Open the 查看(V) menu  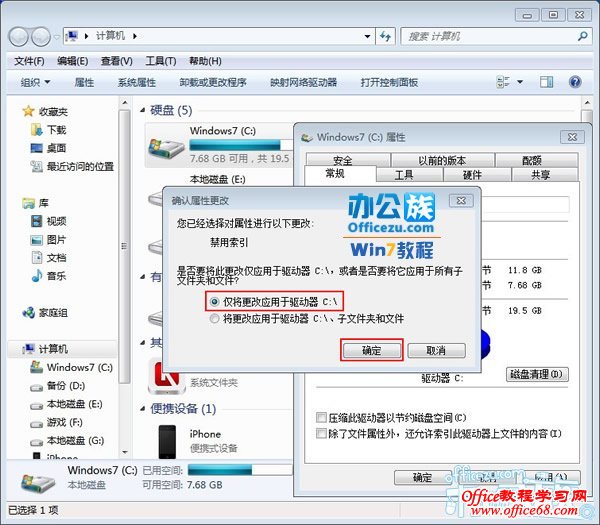[116, 61]
